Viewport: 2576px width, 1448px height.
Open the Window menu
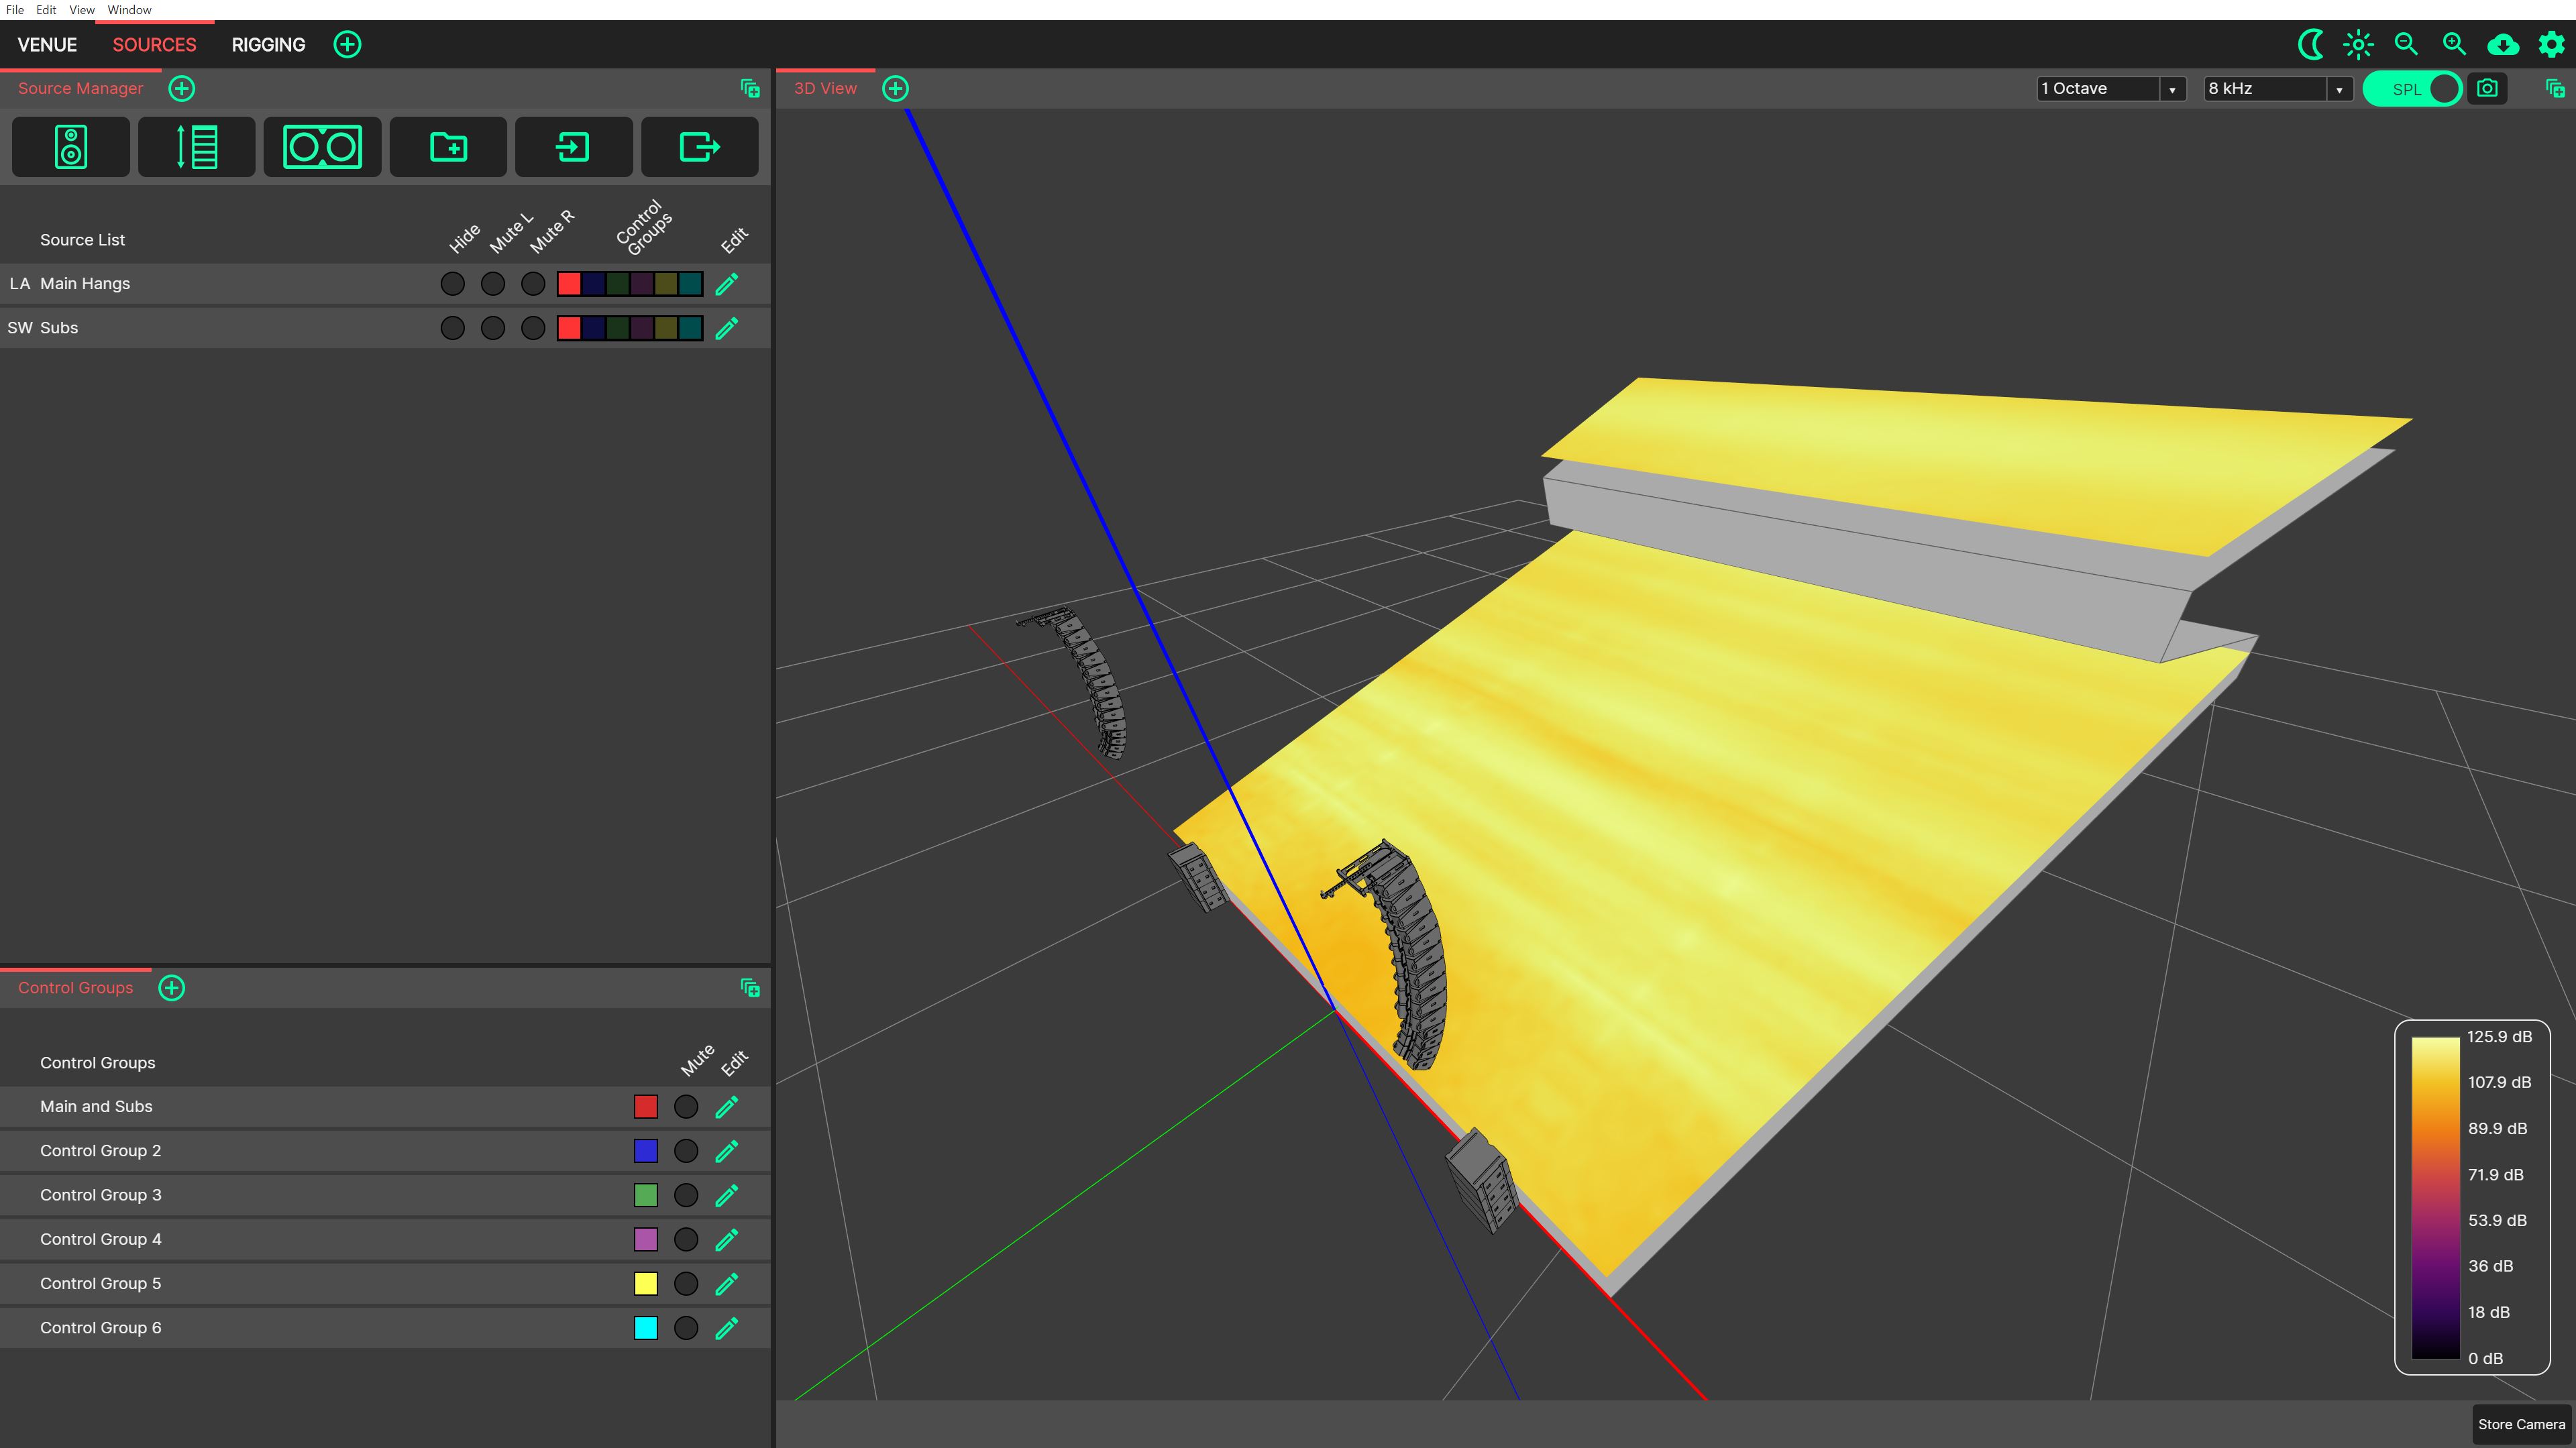click(x=129, y=10)
